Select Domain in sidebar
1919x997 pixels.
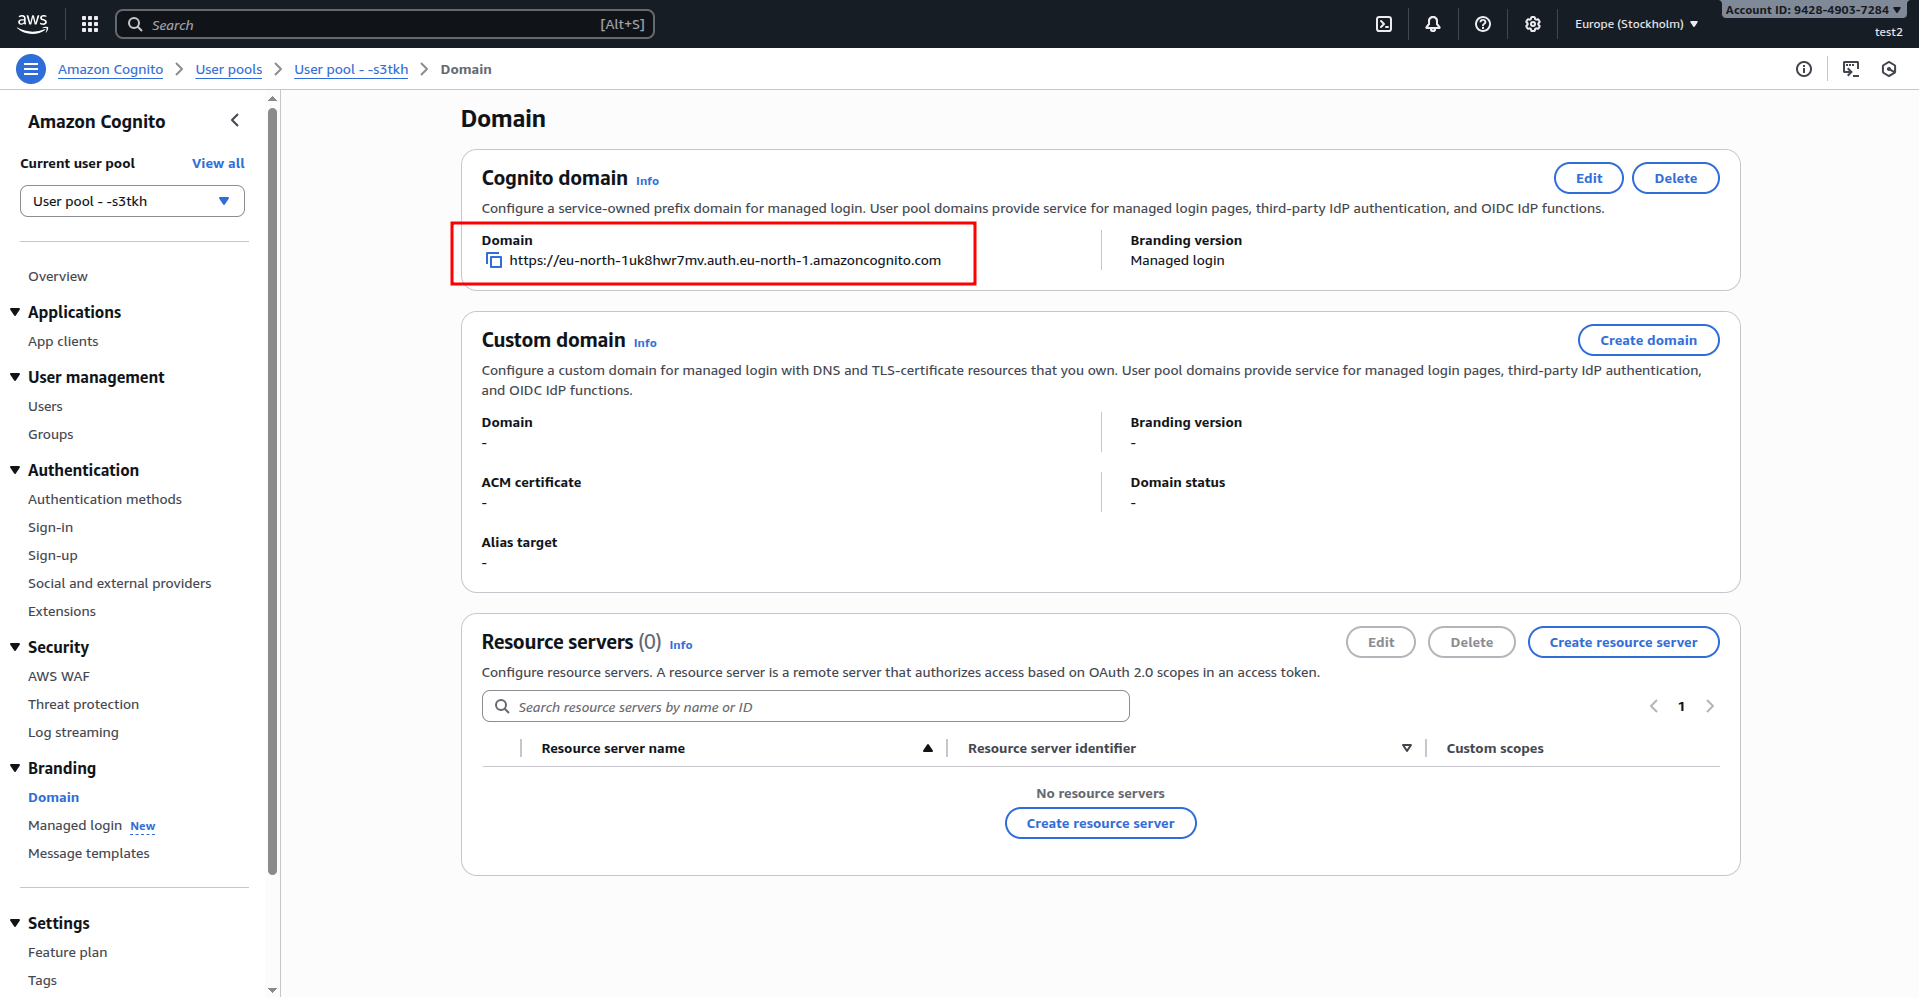54,797
